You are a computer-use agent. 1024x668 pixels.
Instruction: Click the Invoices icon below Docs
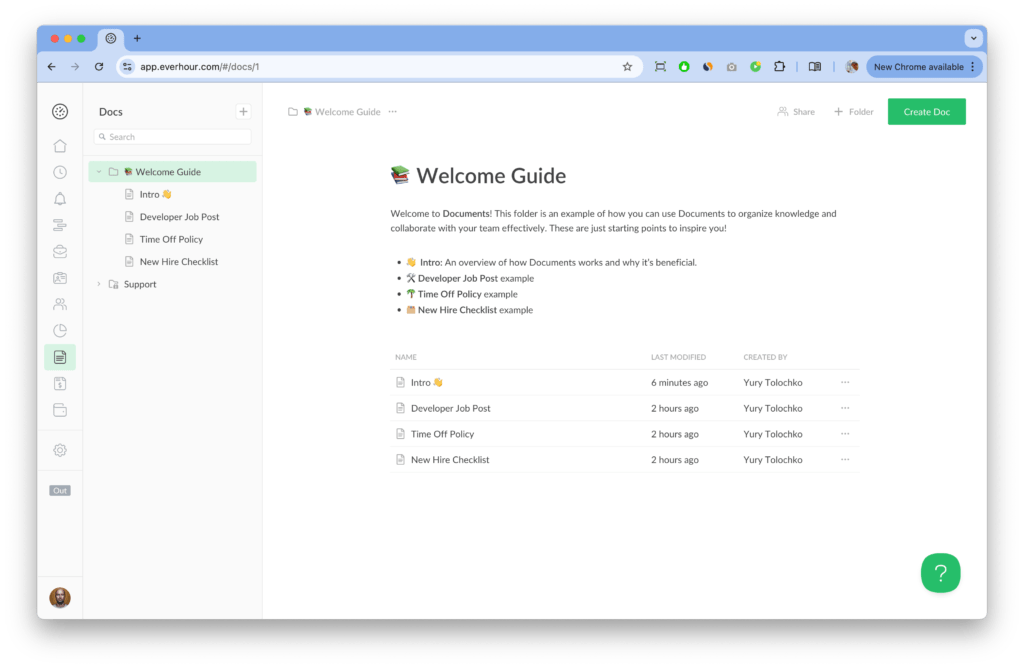point(60,383)
